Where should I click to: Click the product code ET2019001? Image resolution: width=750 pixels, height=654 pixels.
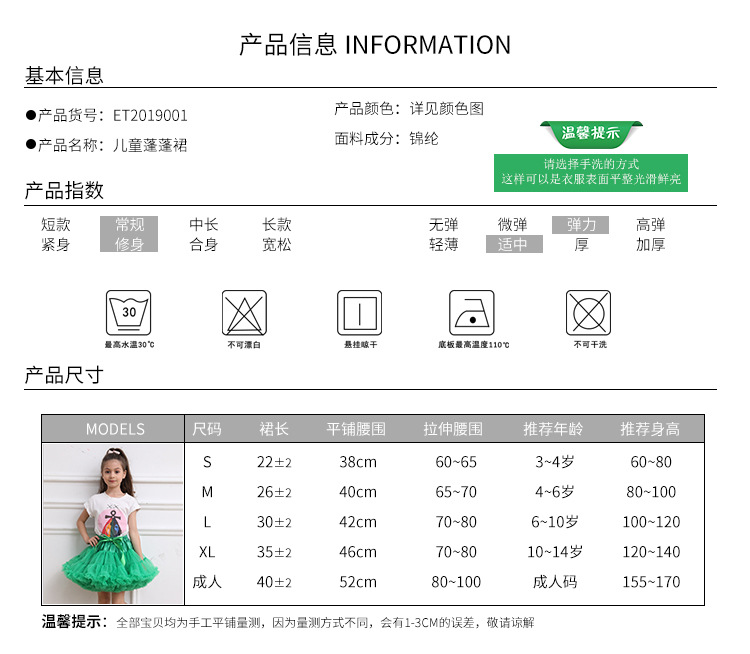150,116
